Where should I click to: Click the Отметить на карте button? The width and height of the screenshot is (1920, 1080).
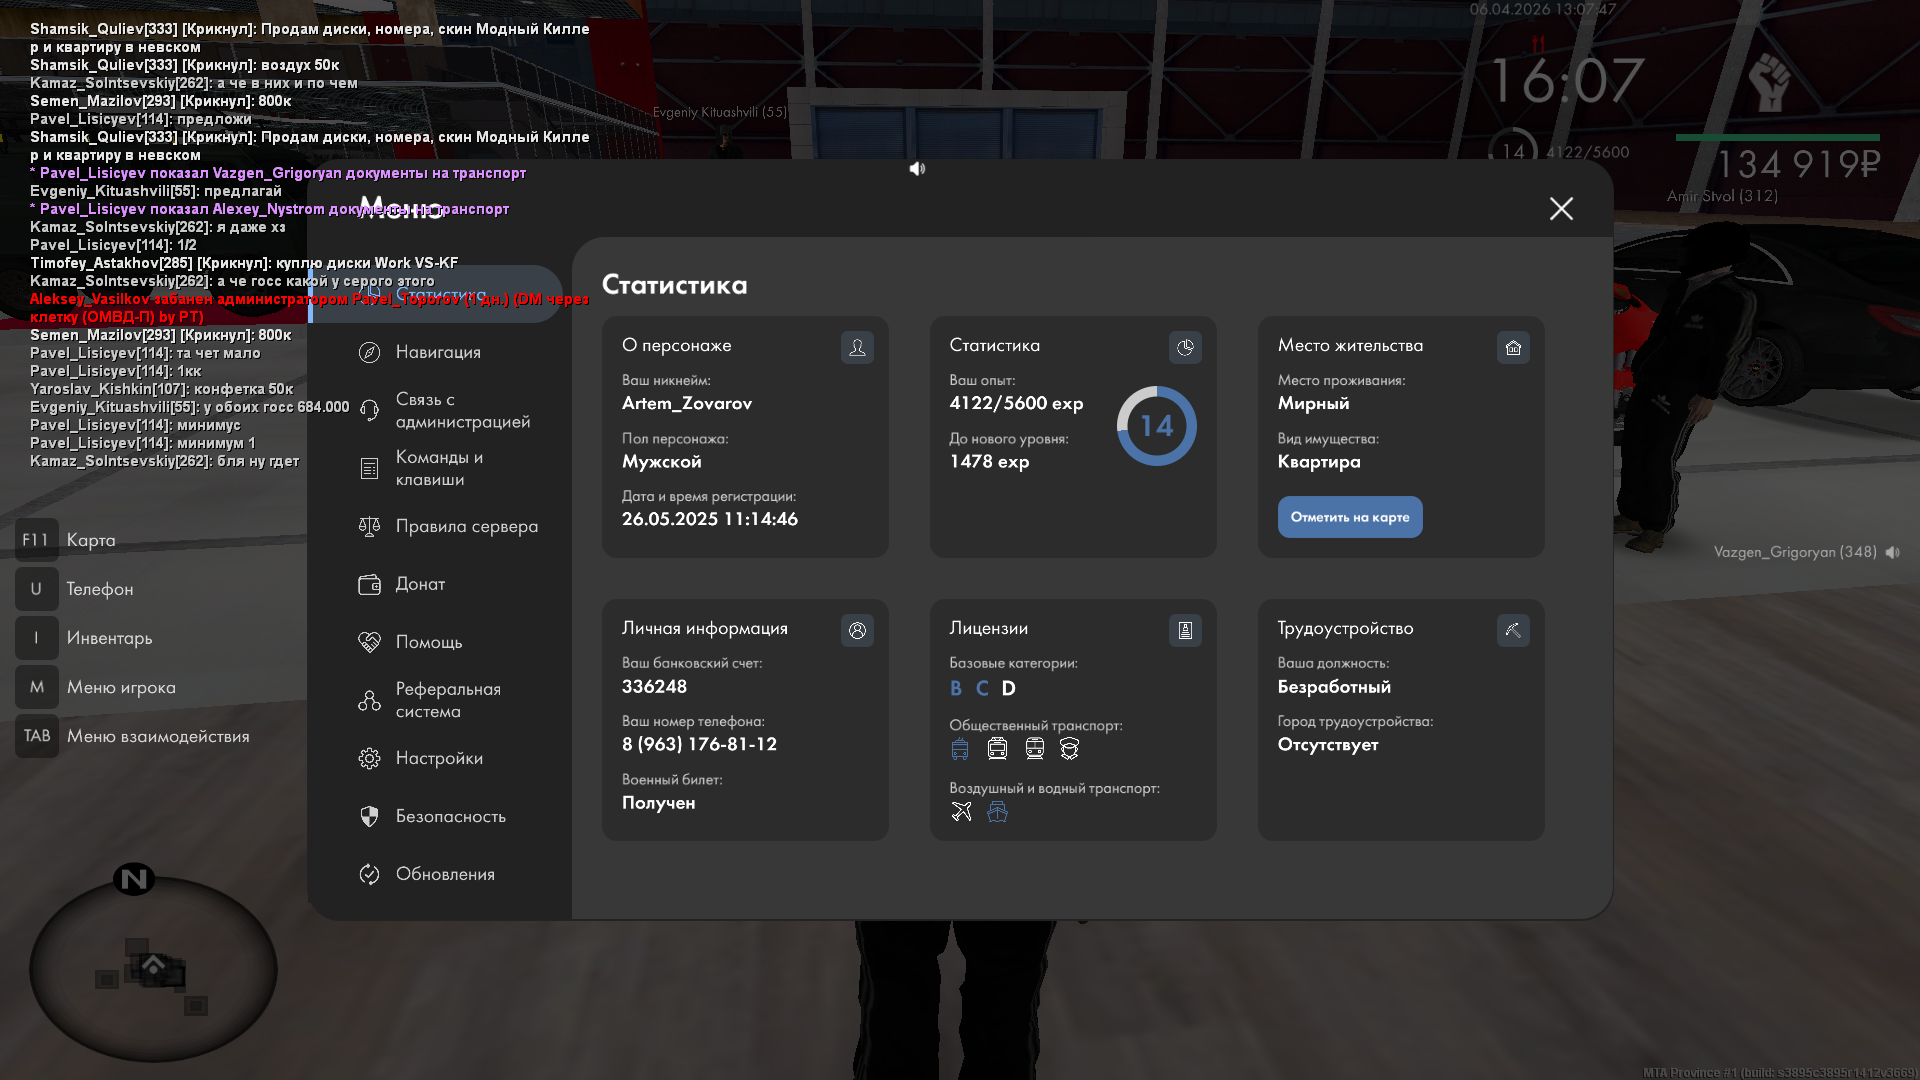coord(1350,517)
